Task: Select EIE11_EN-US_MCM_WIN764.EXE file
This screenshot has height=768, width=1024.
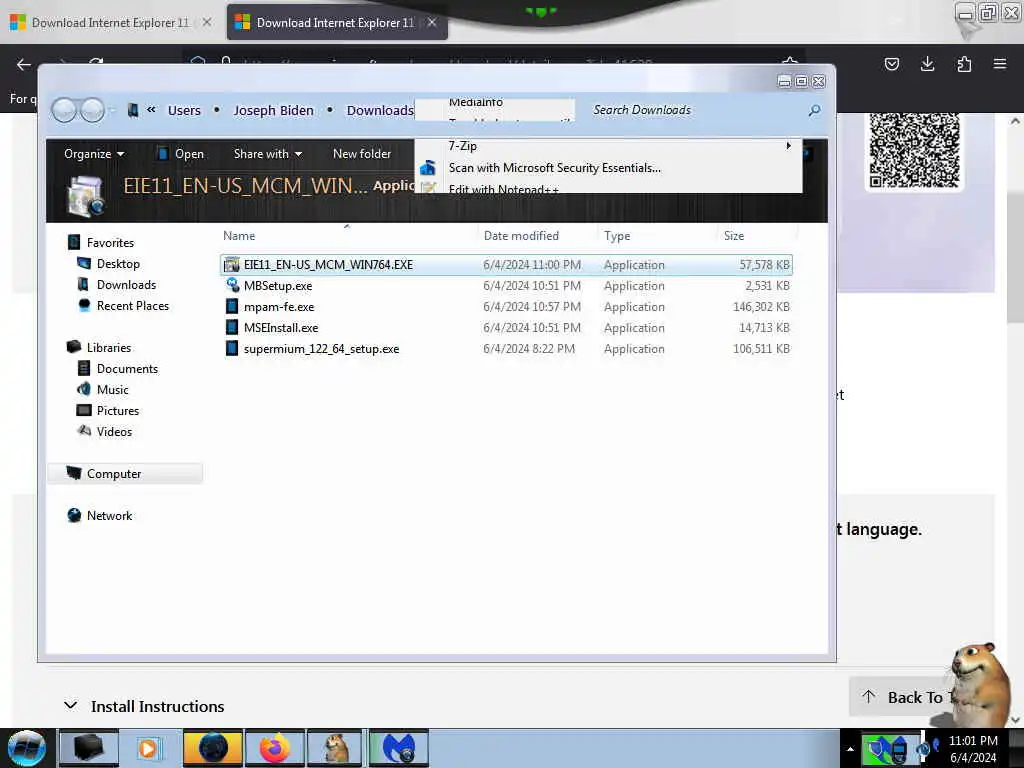Action: [x=506, y=264]
